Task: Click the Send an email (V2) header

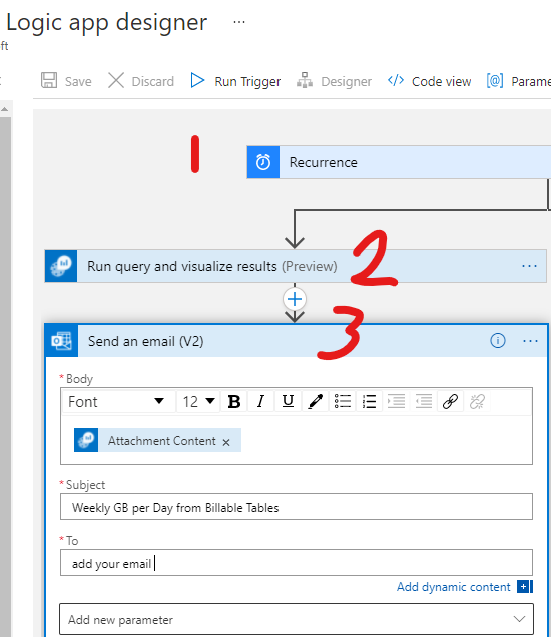Action: (x=296, y=341)
